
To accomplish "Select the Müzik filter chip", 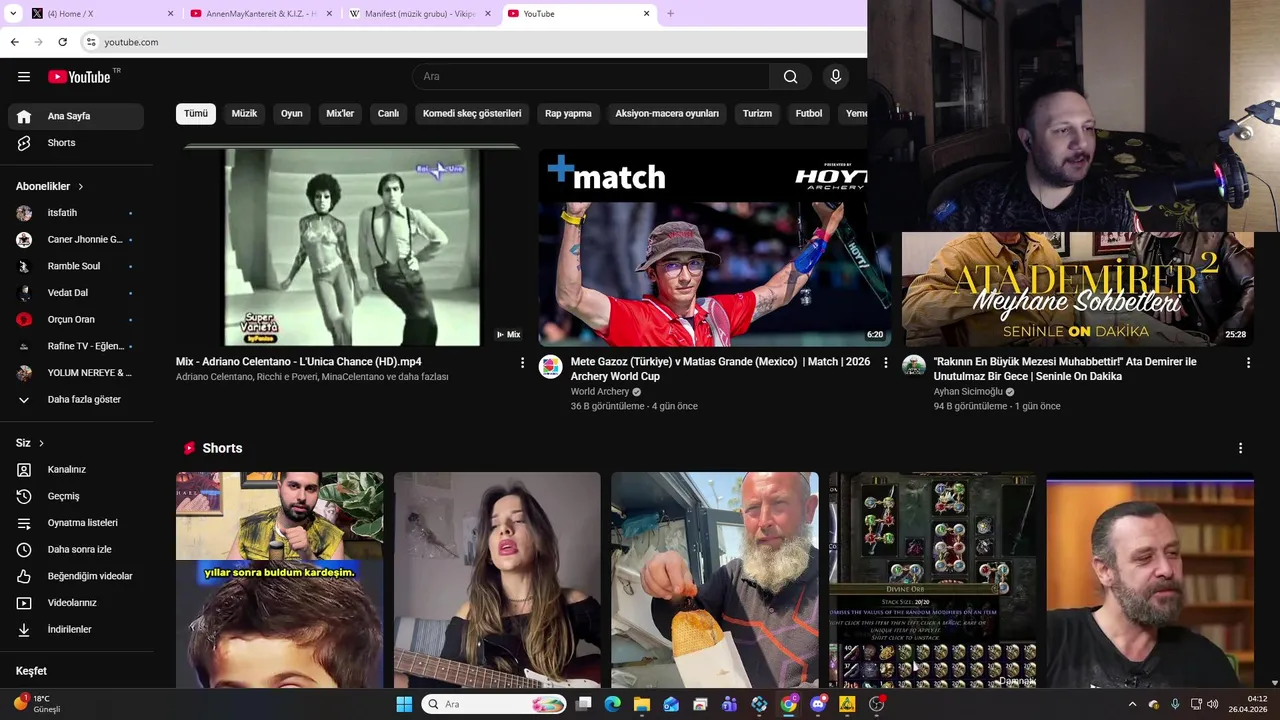I will [x=244, y=113].
